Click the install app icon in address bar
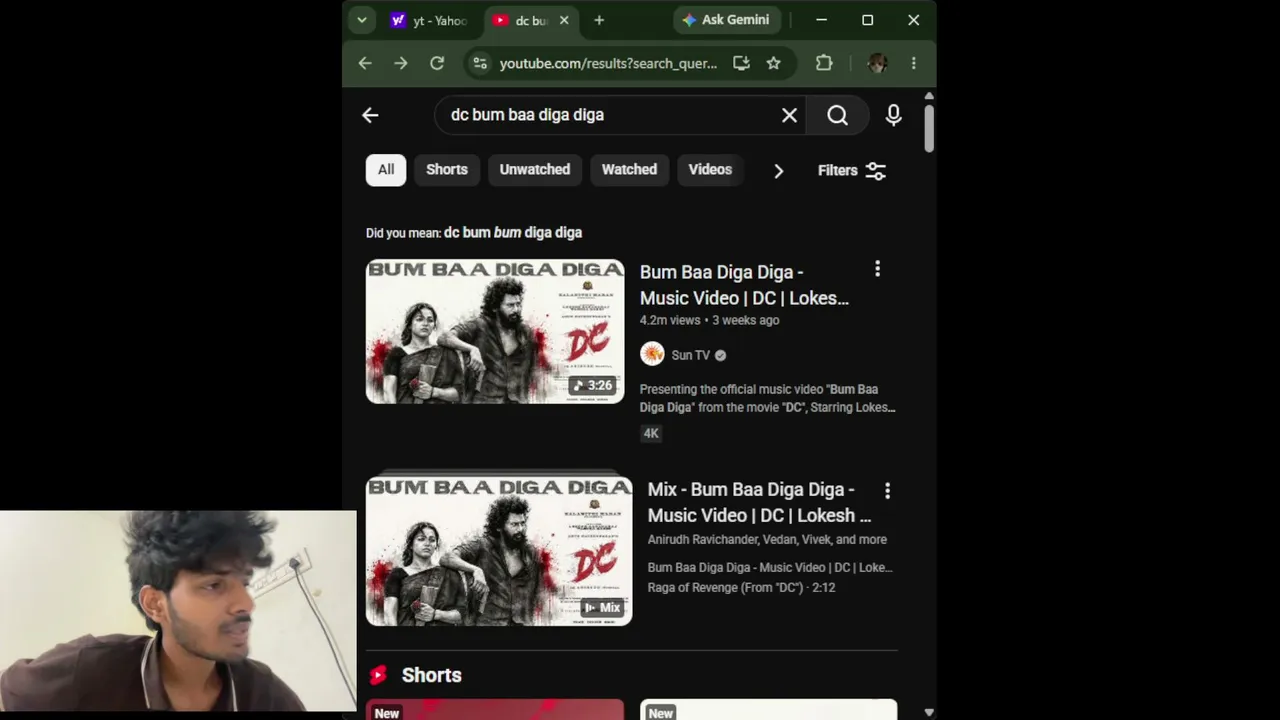Image resolution: width=1280 pixels, height=720 pixels. point(741,63)
